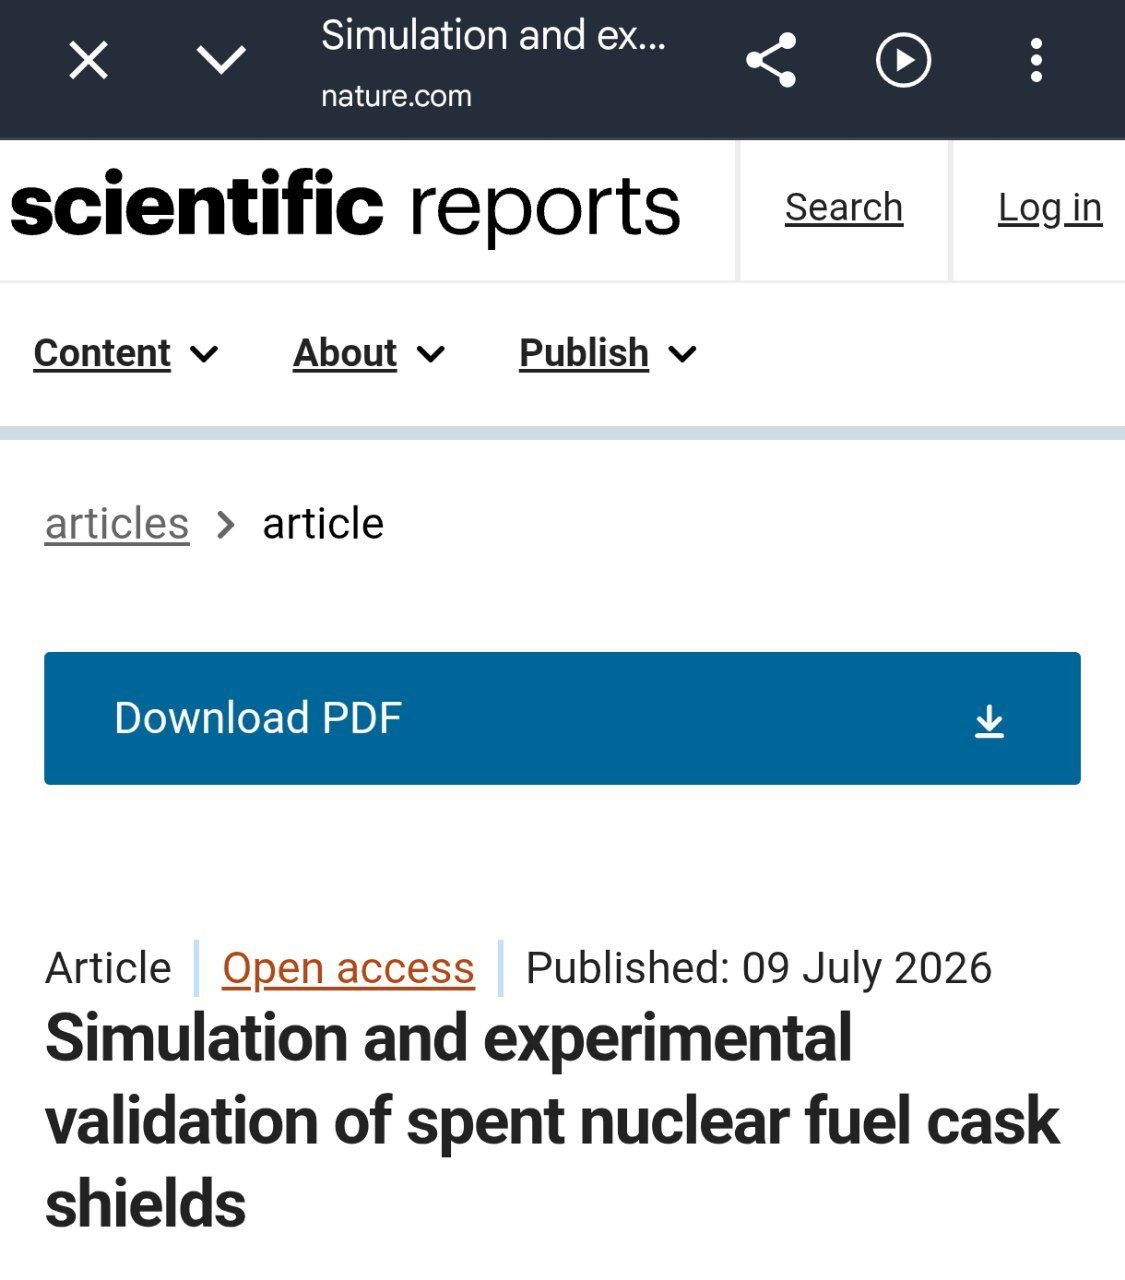Click the breadcrumb arrow after articles

tap(226, 524)
